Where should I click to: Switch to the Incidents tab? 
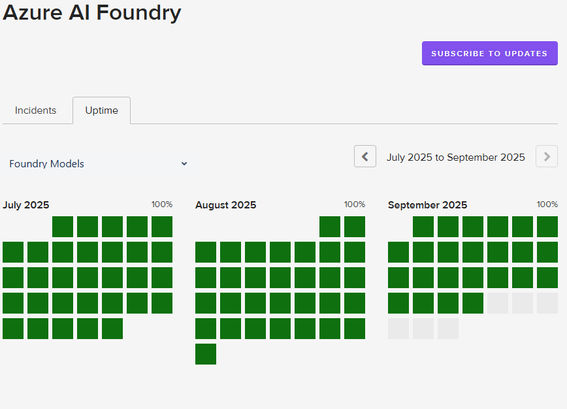tap(35, 110)
